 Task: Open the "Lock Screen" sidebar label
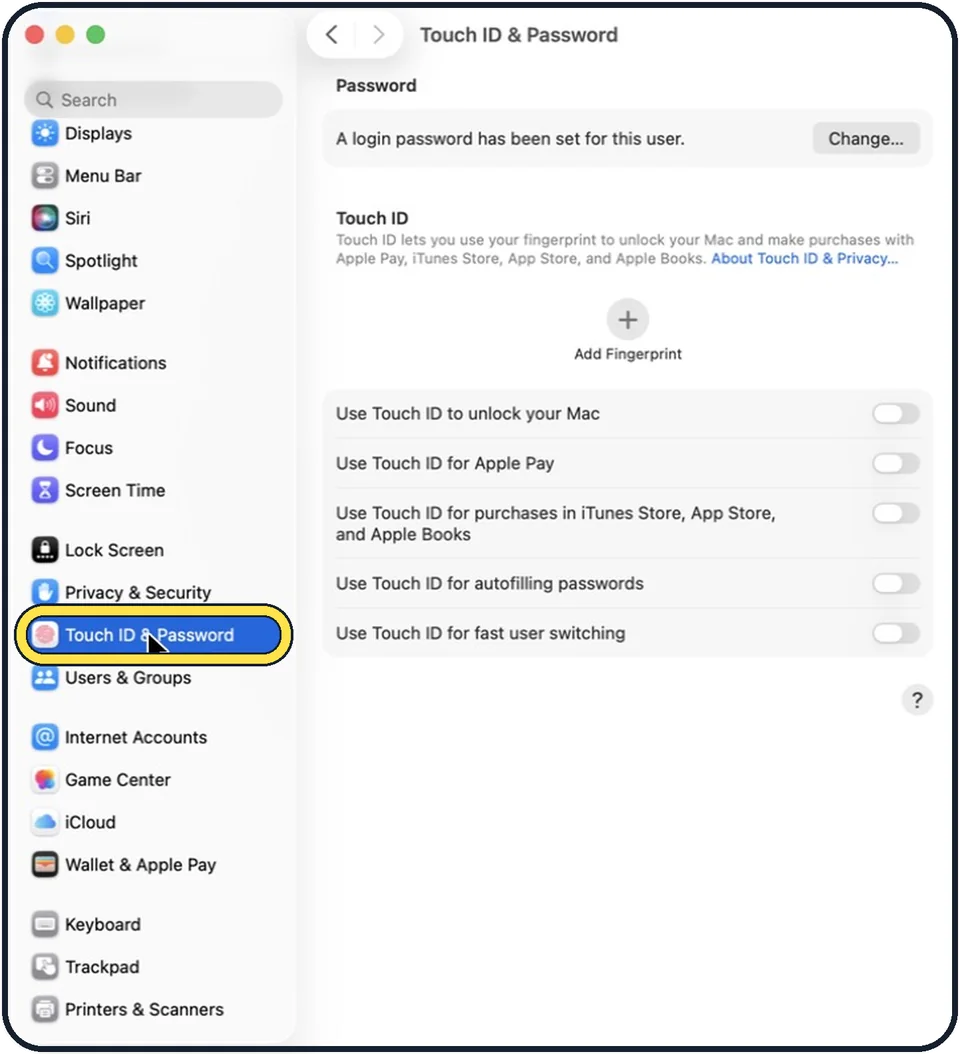114,550
